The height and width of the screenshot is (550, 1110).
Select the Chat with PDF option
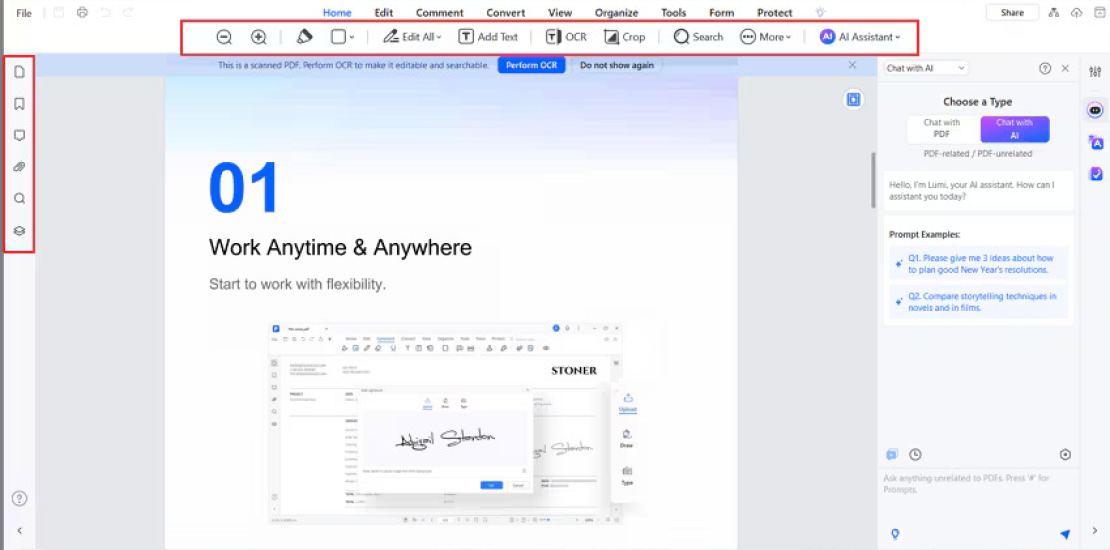942,128
